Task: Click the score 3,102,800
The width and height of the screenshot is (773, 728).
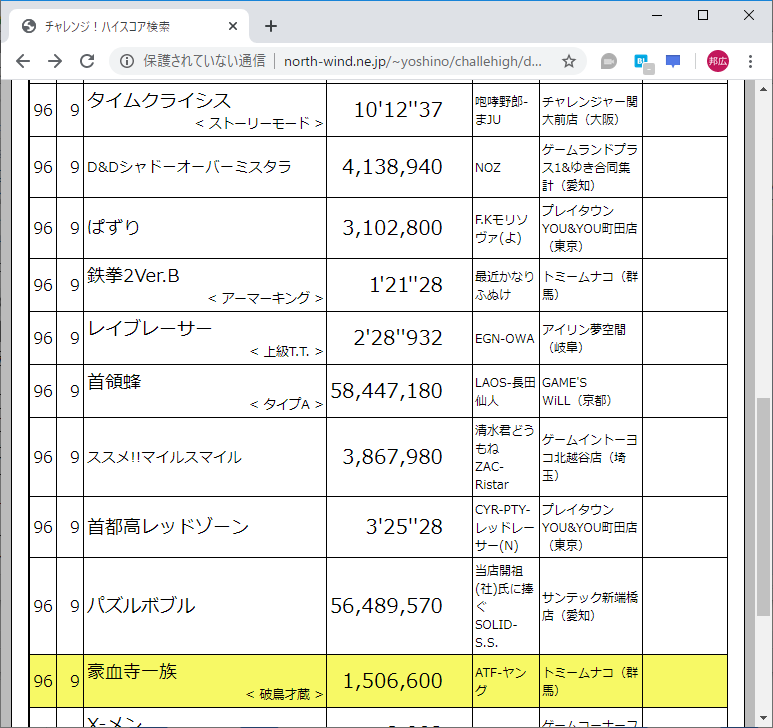Action: pyautogui.click(x=392, y=228)
